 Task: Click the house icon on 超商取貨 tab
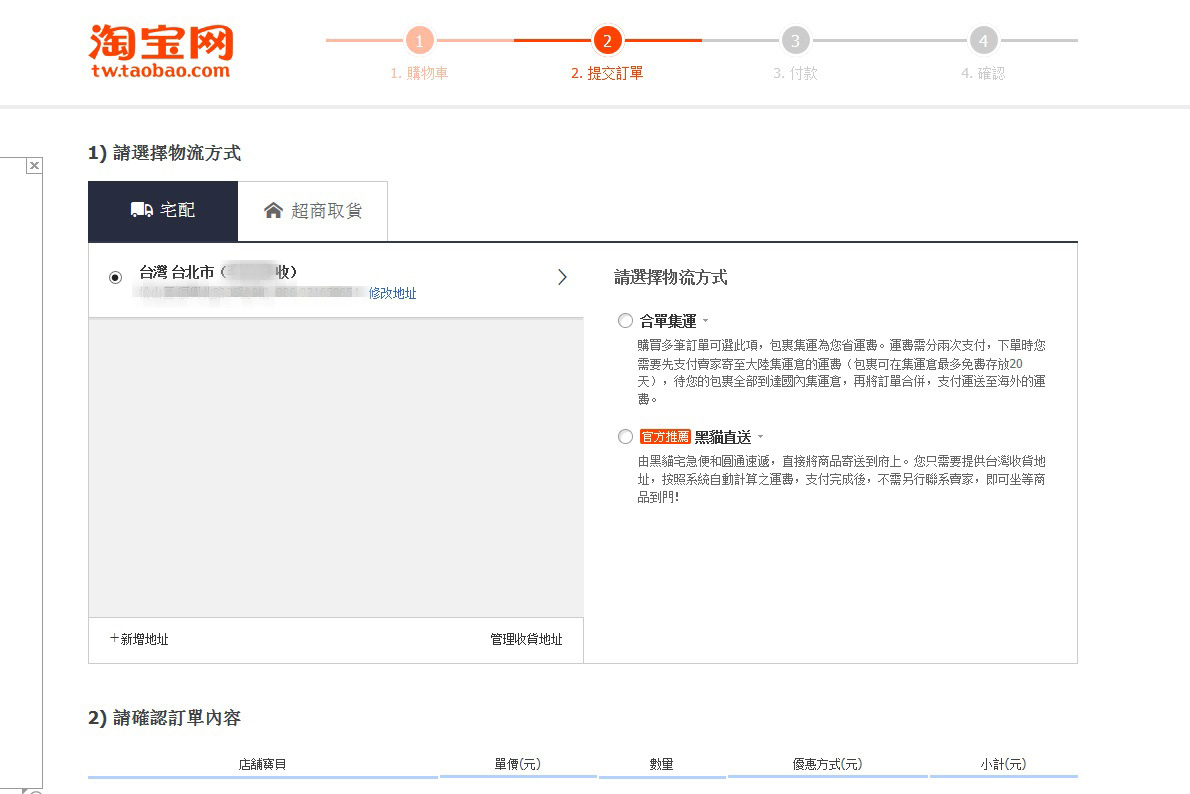pos(273,210)
